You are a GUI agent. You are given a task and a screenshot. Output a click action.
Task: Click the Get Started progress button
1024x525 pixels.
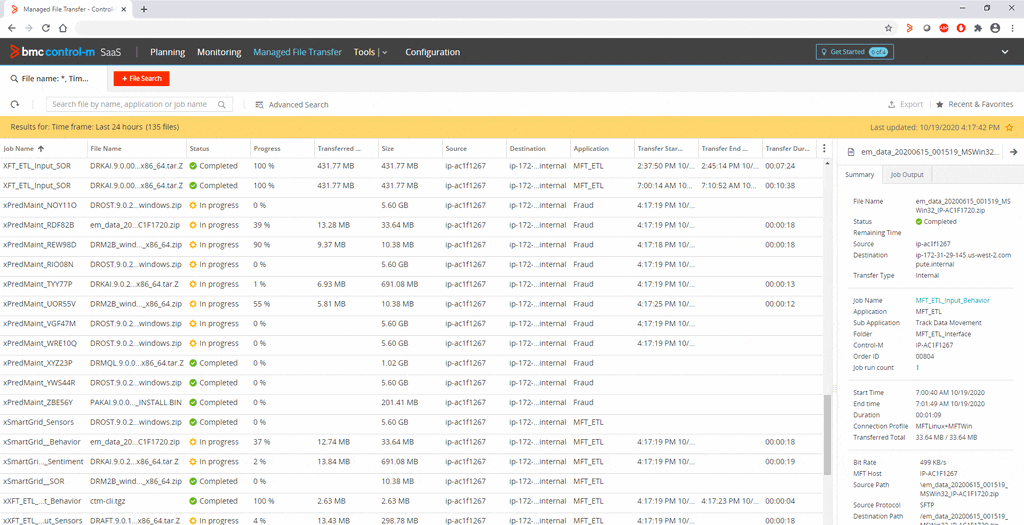point(853,52)
